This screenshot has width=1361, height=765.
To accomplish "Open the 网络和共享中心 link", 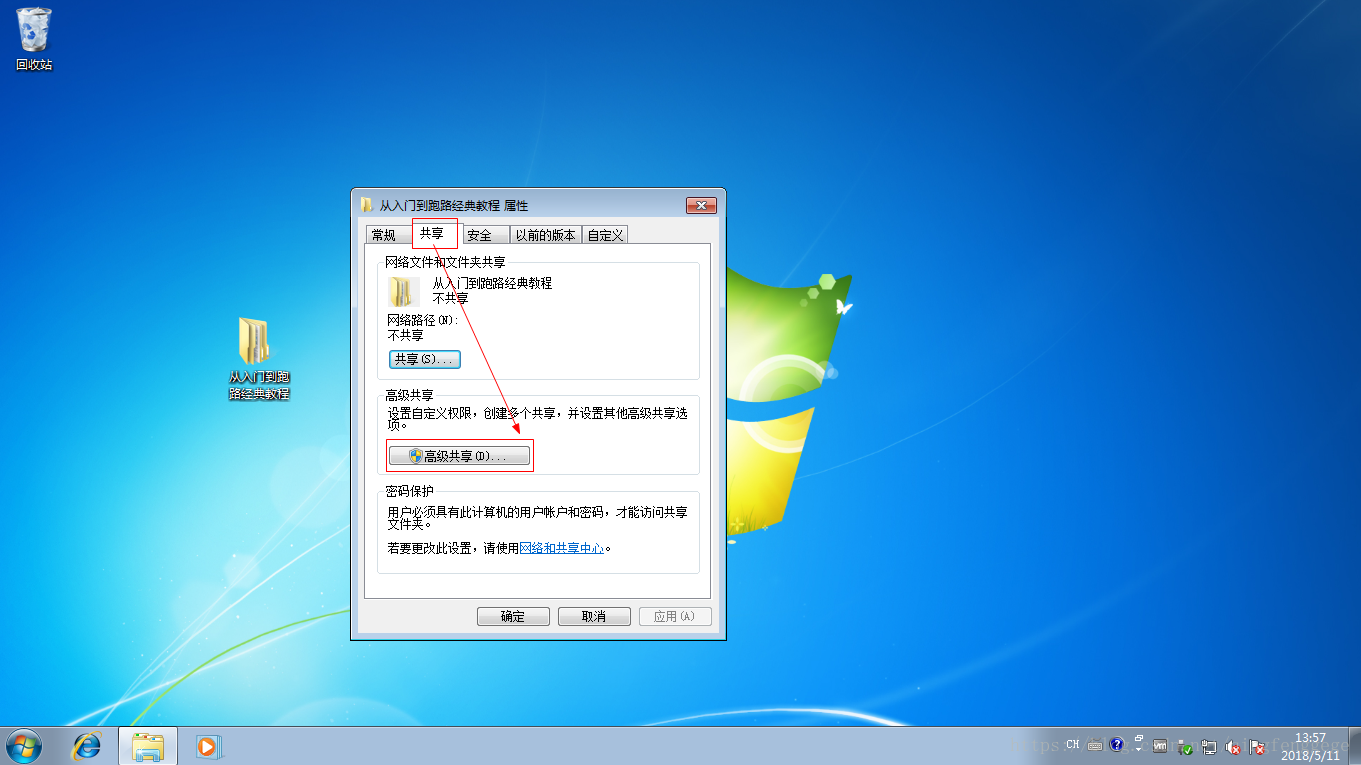I will [562, 548].
